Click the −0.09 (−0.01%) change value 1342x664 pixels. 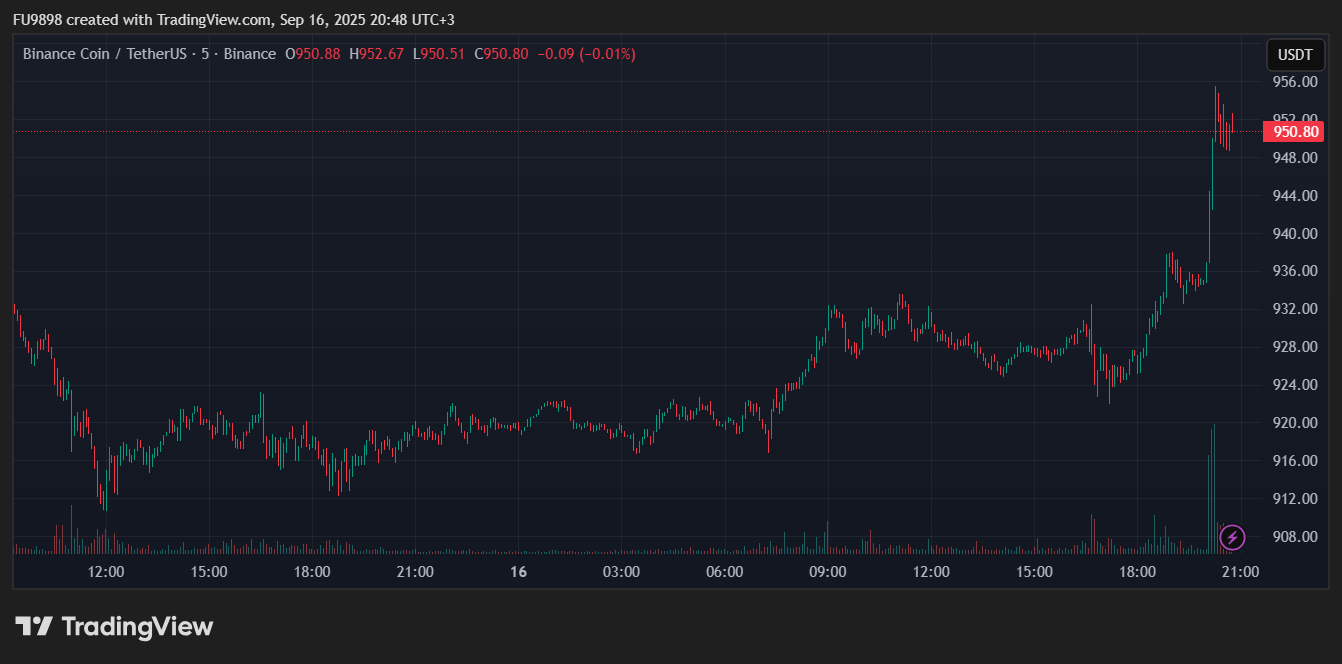586,54
